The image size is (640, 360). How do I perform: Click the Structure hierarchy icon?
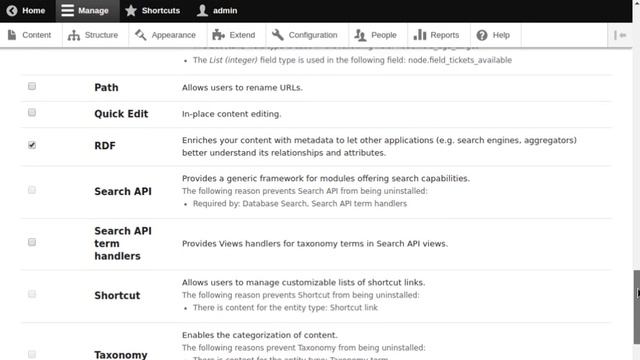point(74,35)
